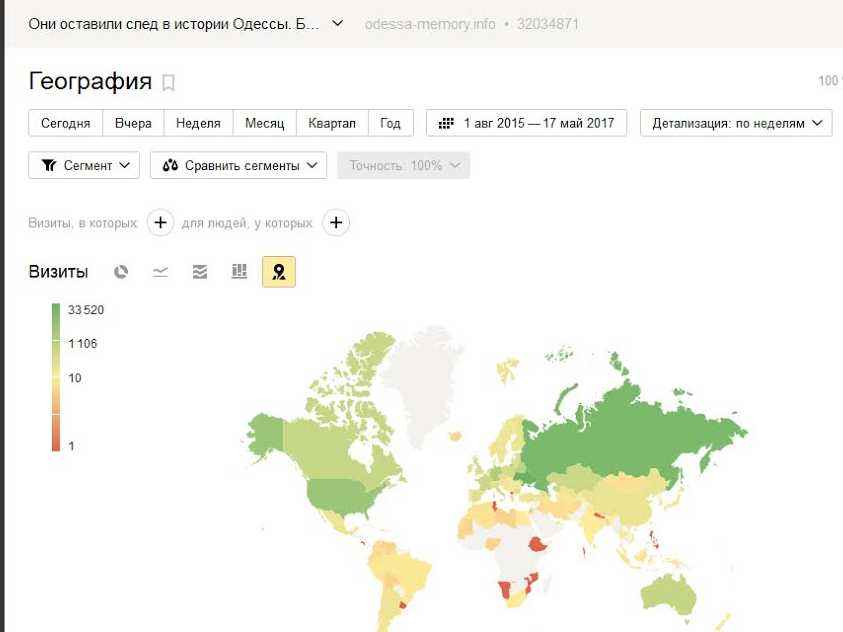Select the Неделя period tab
This screenshot has width=843, height=632.
198,123
